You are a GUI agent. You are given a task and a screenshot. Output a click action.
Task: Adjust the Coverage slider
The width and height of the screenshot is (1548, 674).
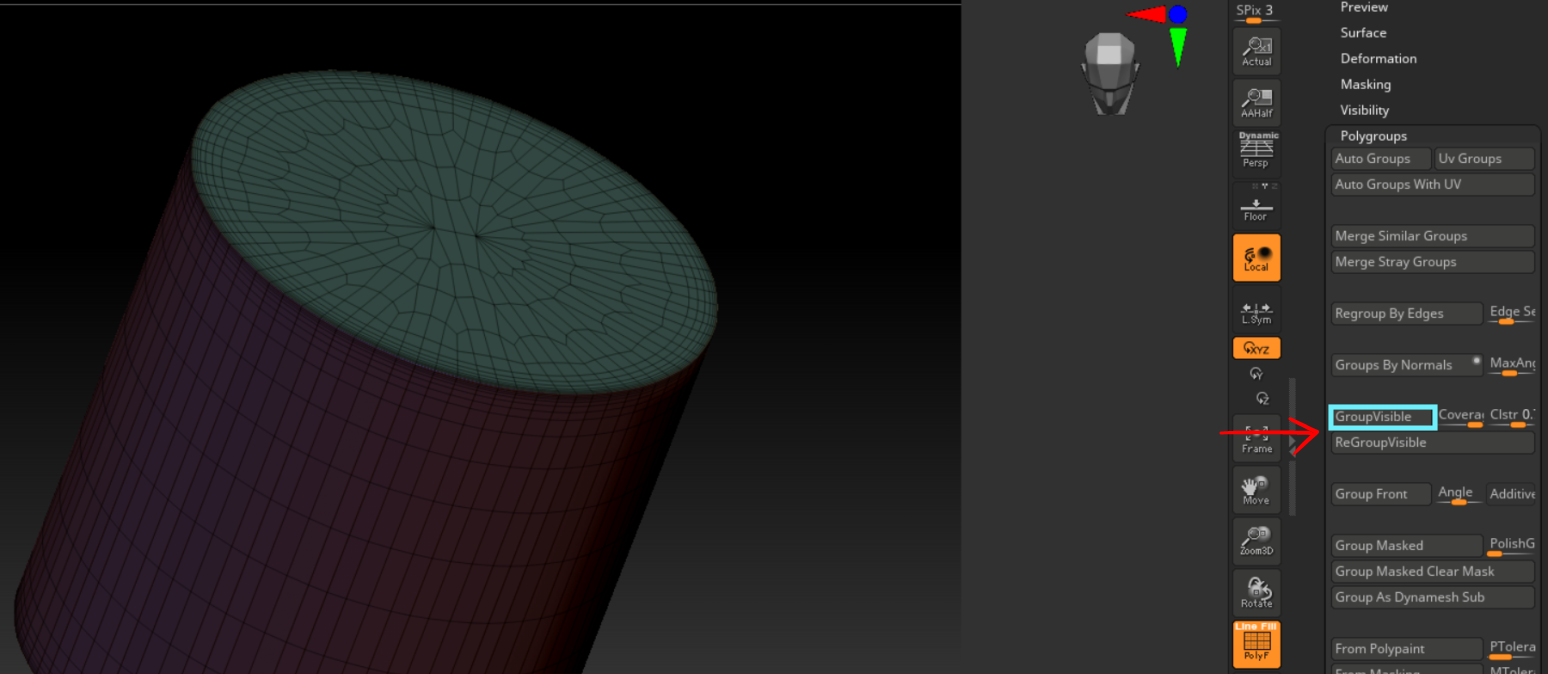pyautogui.click(x=1461, y=417)
